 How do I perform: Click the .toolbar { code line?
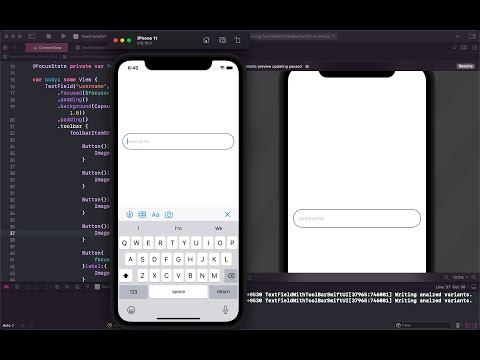click(x=73, y=126)
